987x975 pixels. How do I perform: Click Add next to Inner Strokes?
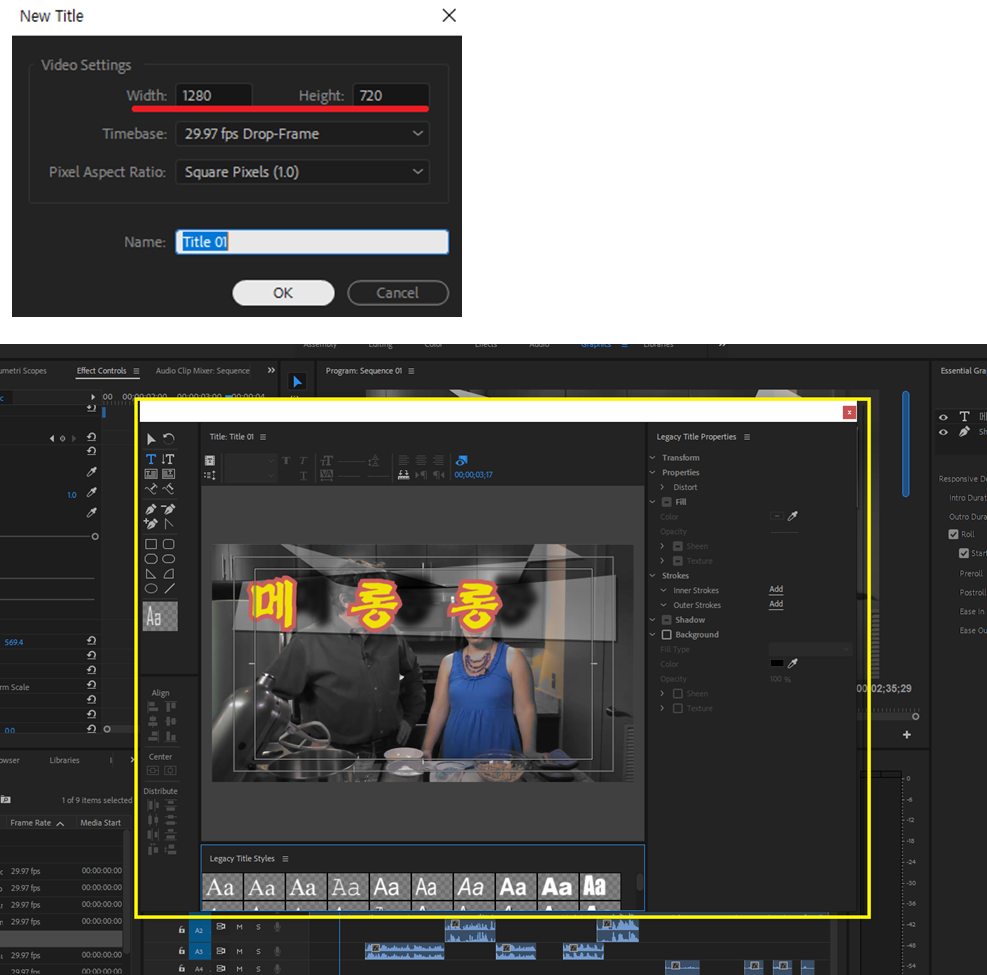pos(776,589)
